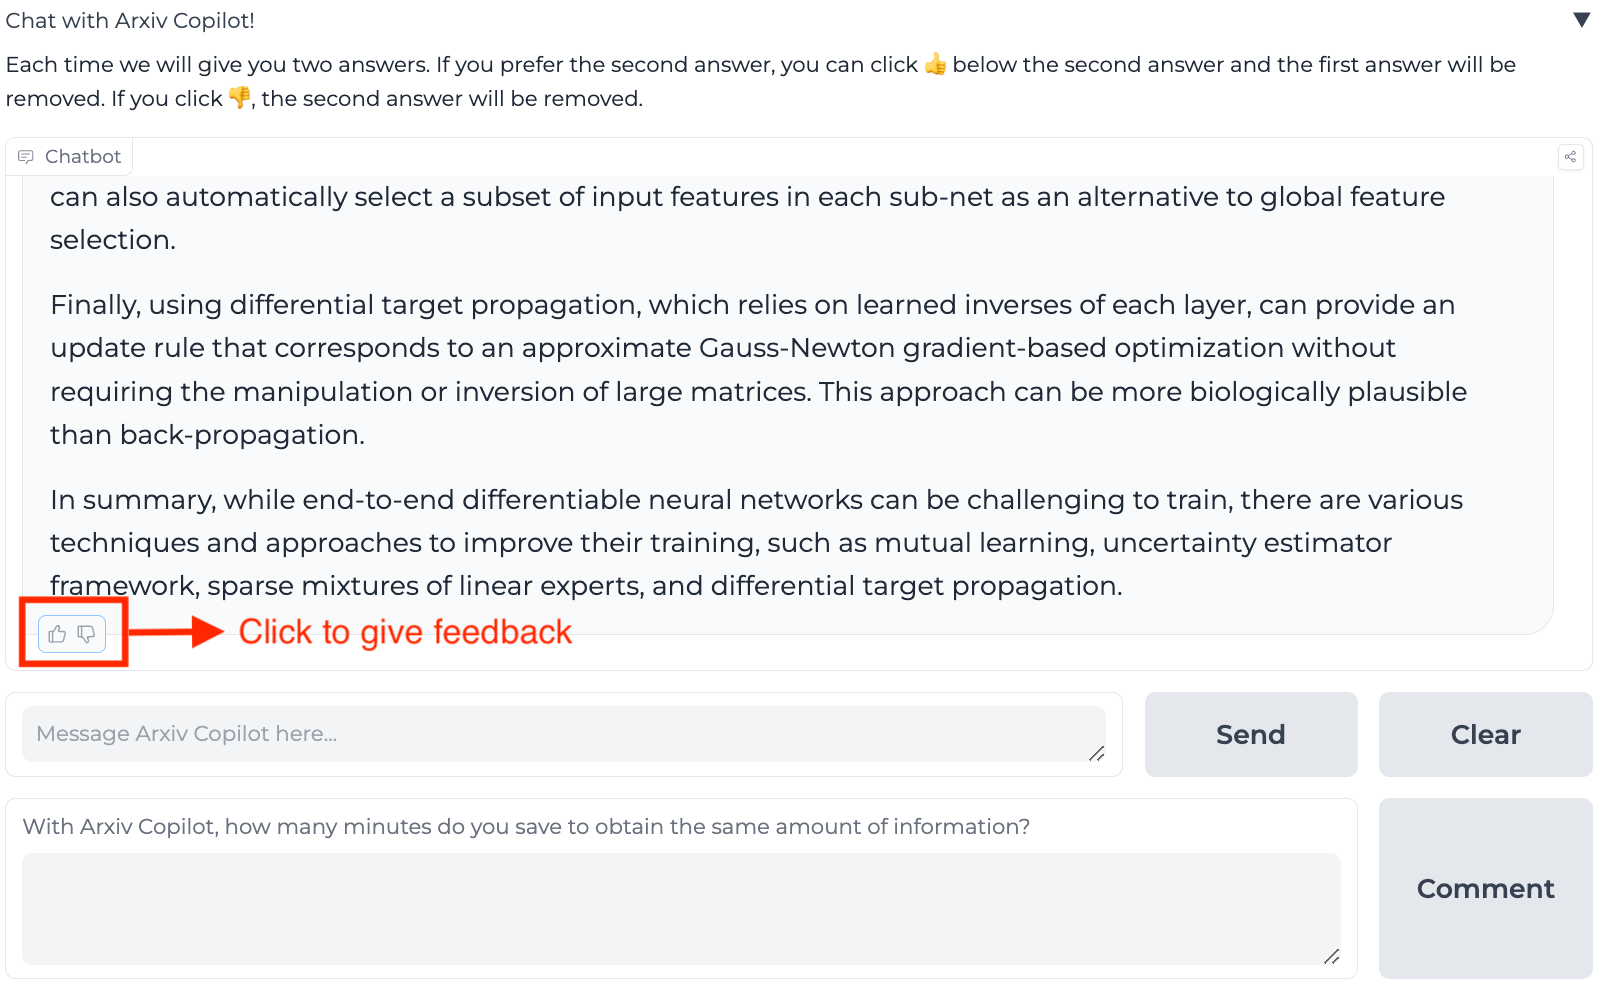Click the thumbs-up emoji in the instructions
Screen dimensions: 1598x986
click(935, 65)
